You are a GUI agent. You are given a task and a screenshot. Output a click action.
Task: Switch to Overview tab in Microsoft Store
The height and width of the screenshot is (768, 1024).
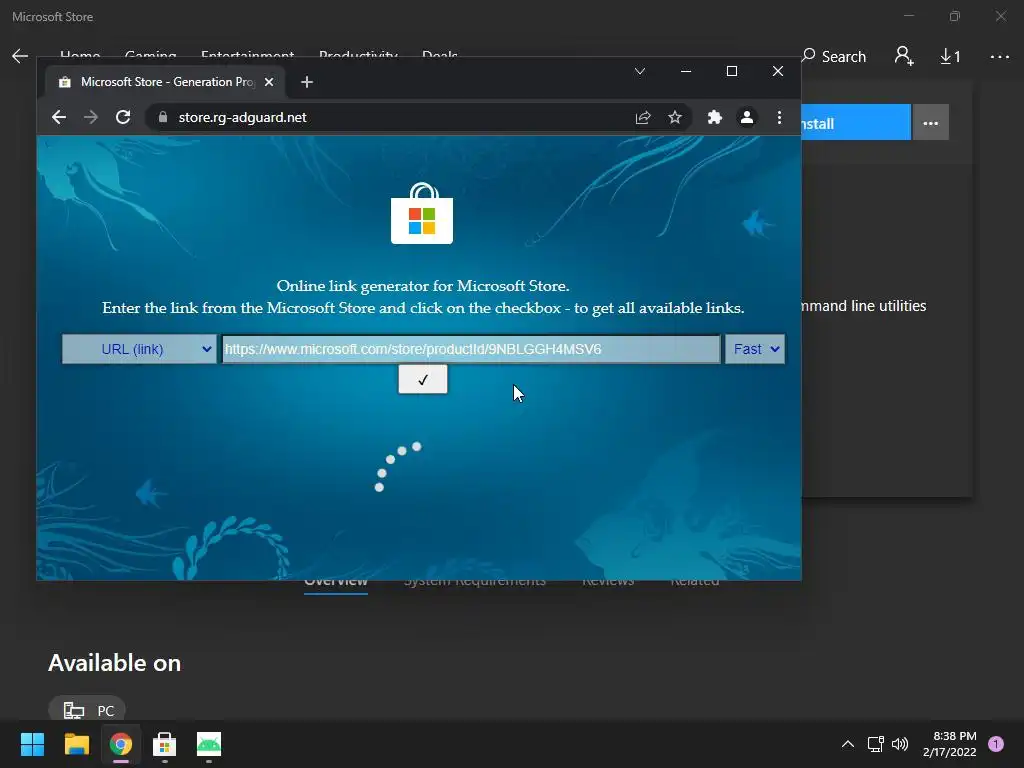coord(336,583)
